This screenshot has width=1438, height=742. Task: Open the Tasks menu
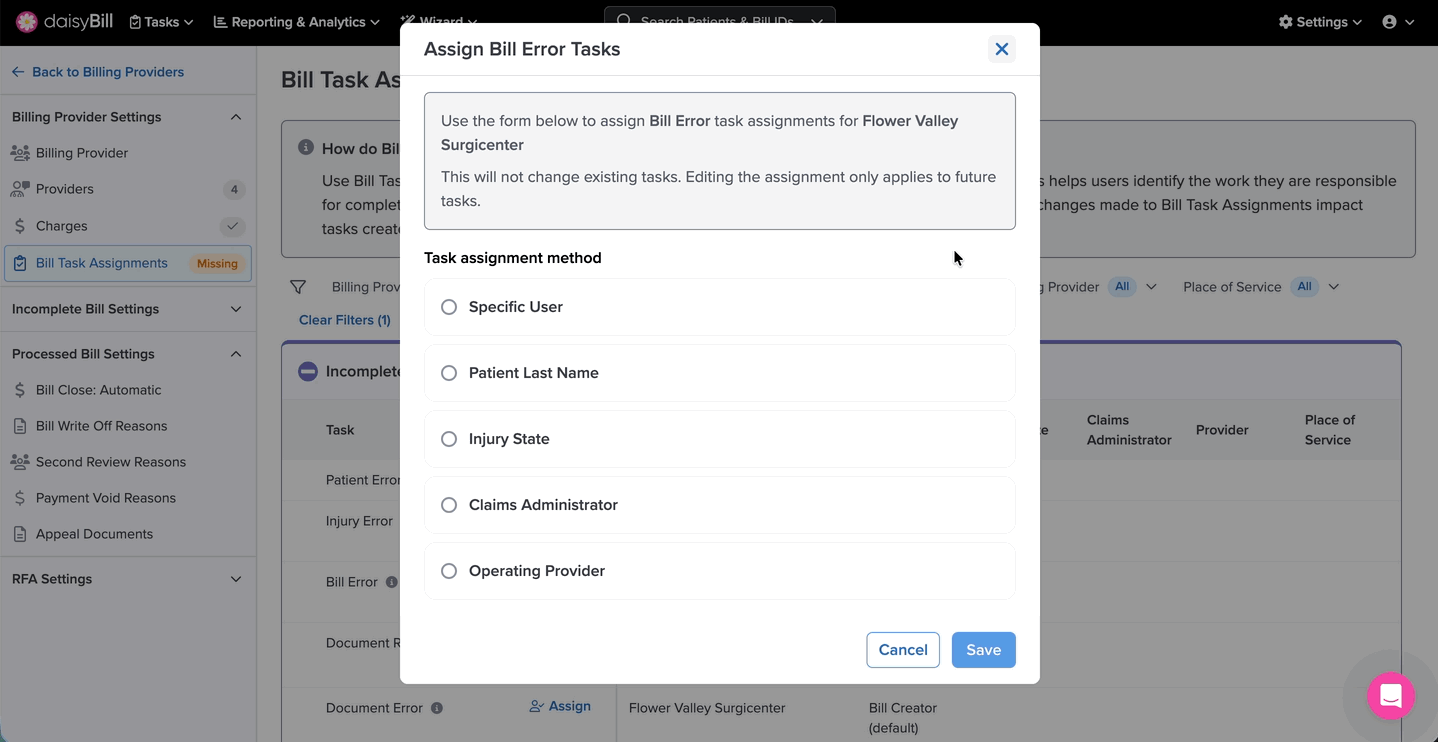click(161, 22)
